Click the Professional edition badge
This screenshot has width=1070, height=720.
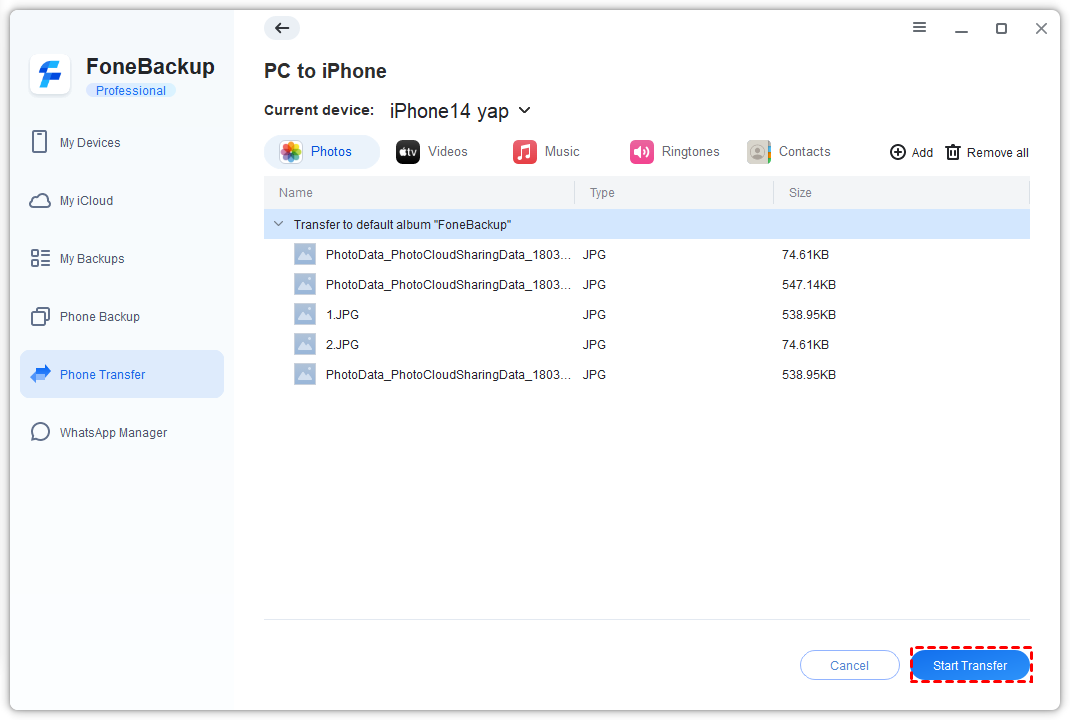[x=130, y=90]
